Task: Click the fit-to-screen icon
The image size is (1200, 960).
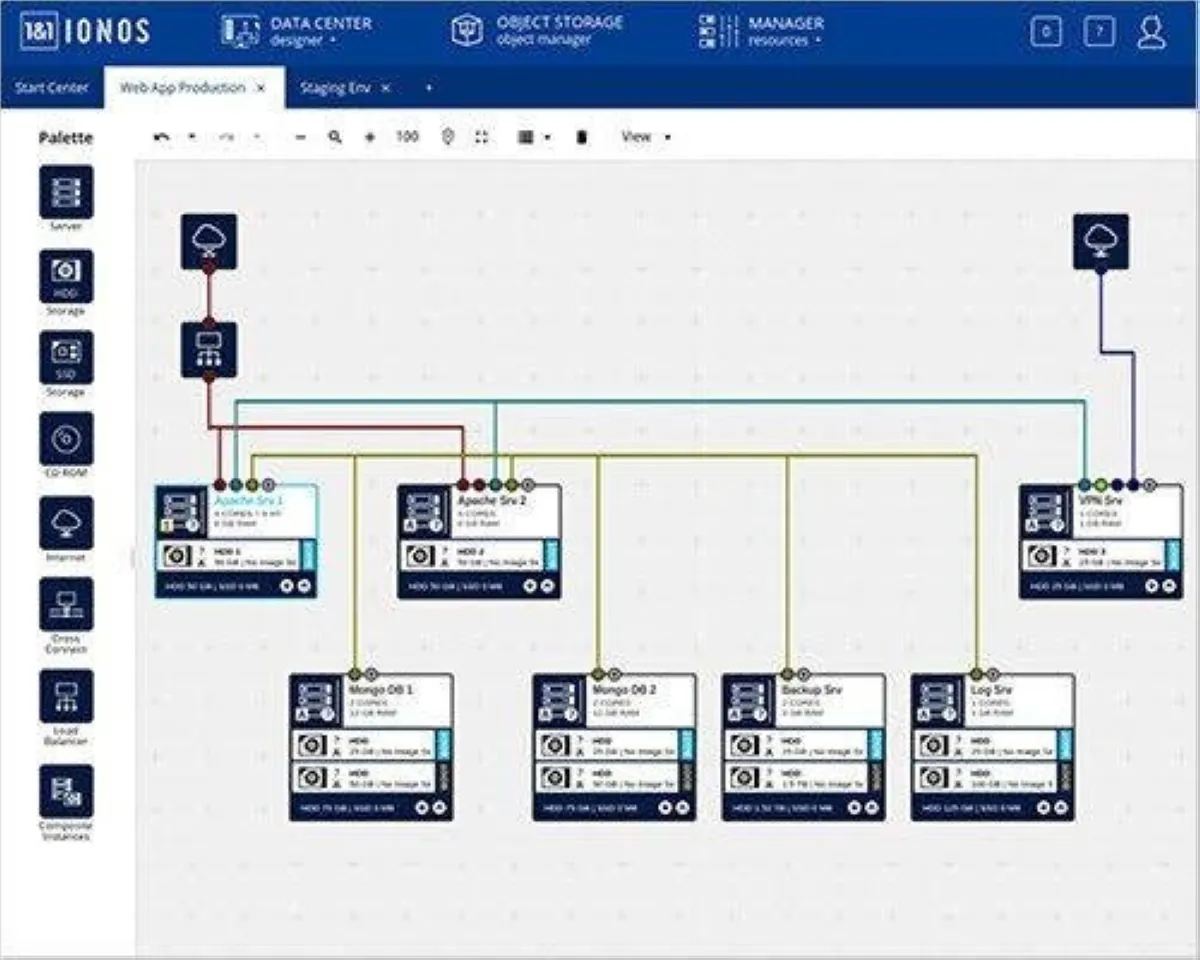Action: click(x=481, y=137)
